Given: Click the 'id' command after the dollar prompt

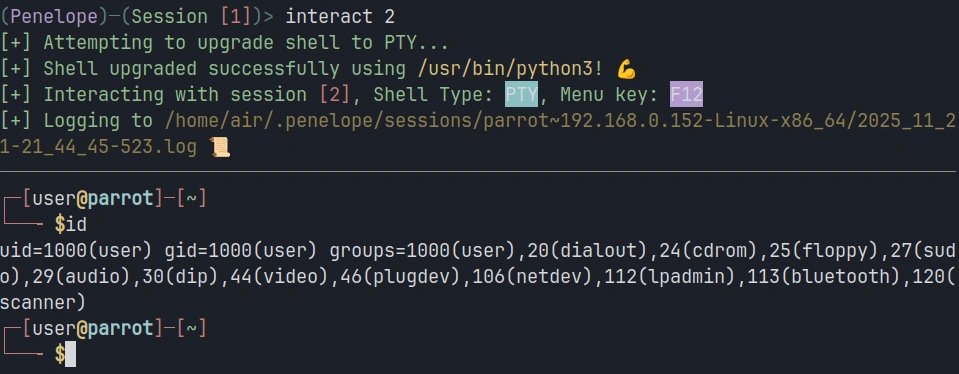Looking at the screenshot, I should pos(76,225).
